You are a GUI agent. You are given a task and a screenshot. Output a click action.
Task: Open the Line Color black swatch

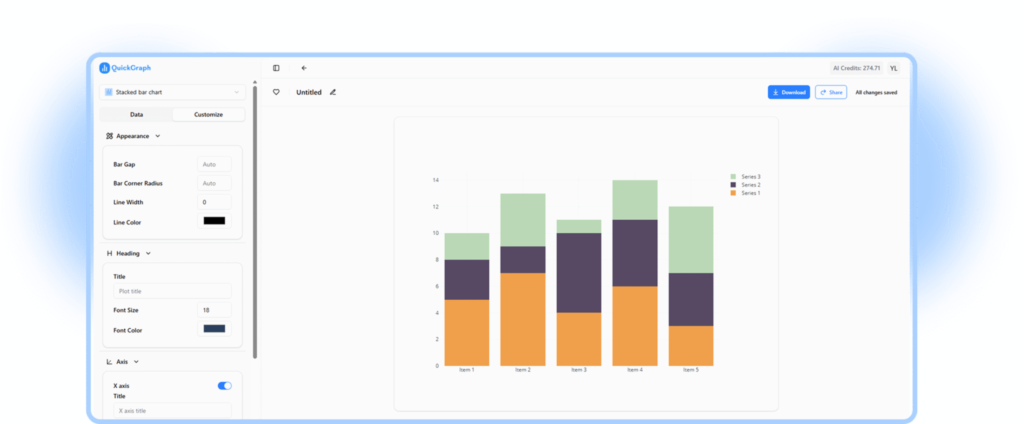point(214,221)
